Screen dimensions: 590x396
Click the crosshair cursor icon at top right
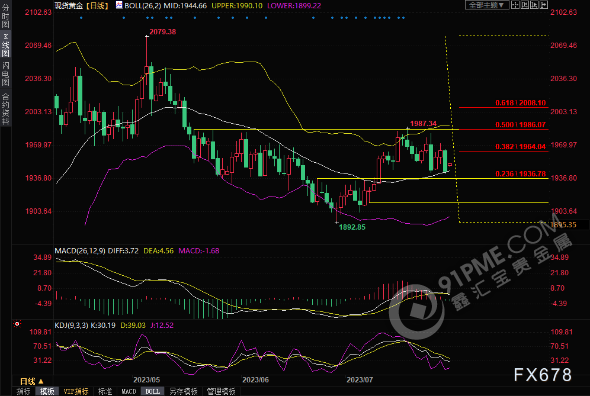[515, 5]
